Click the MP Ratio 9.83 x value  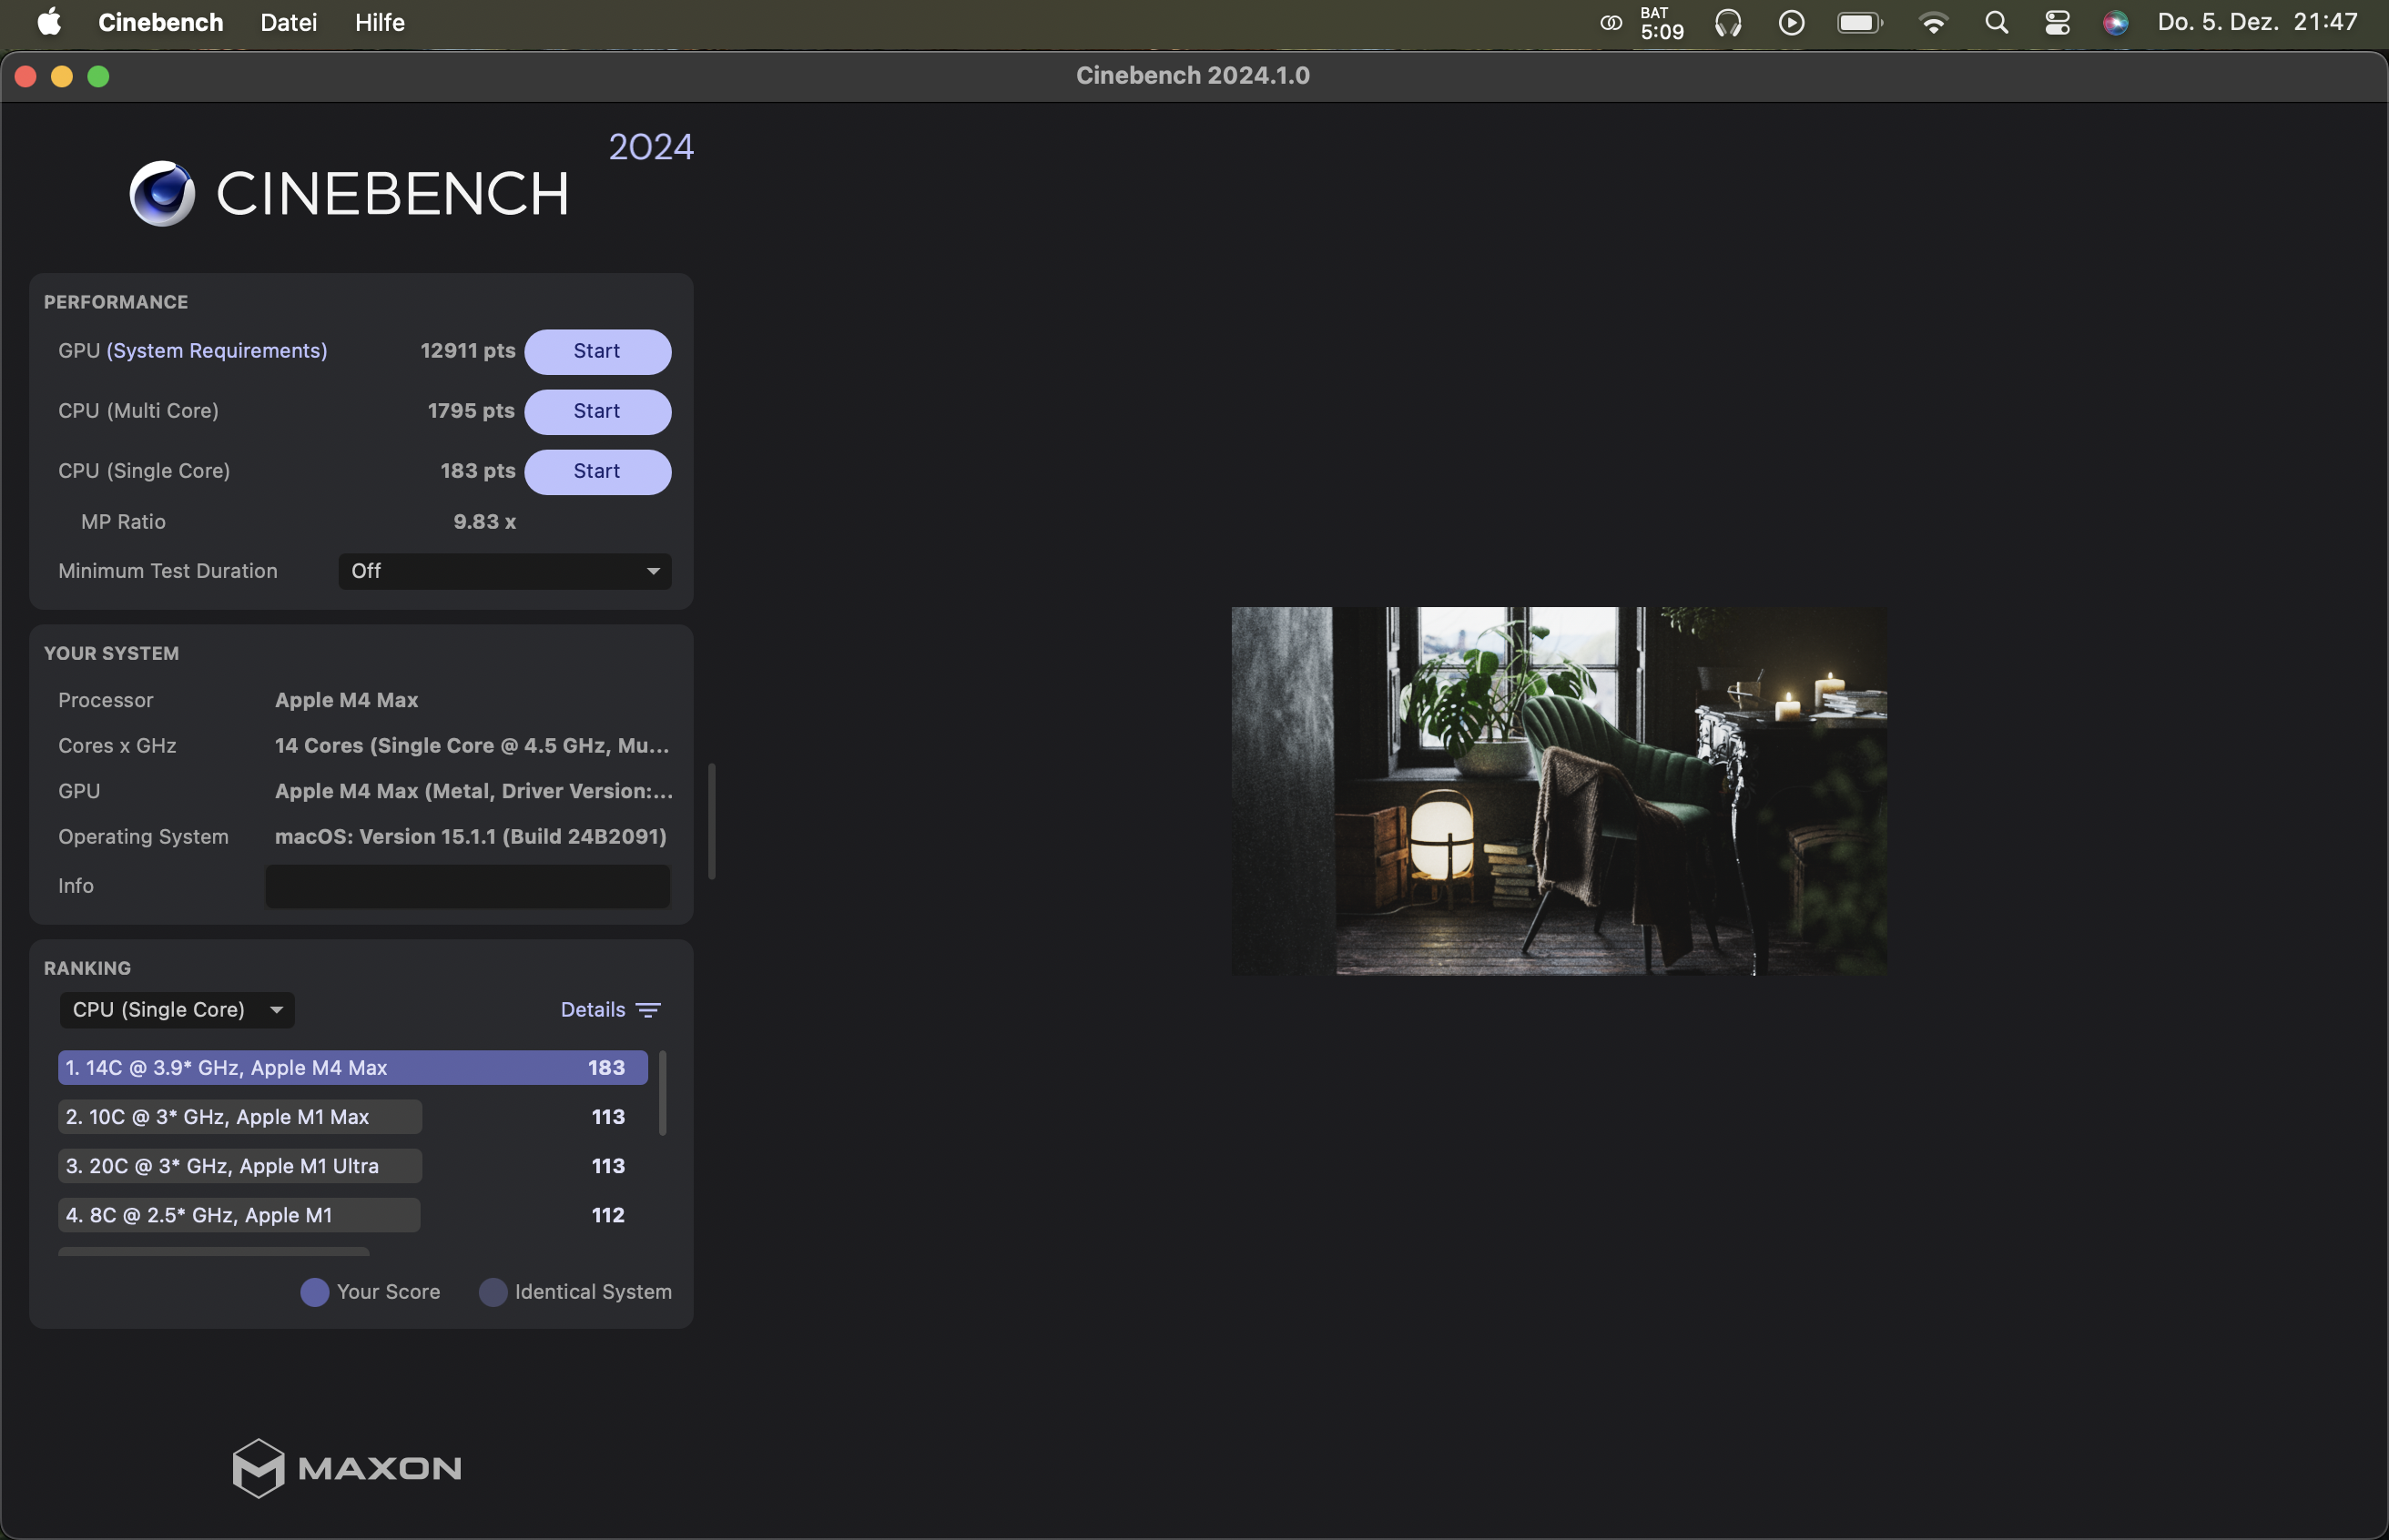[x=485, y=522]
